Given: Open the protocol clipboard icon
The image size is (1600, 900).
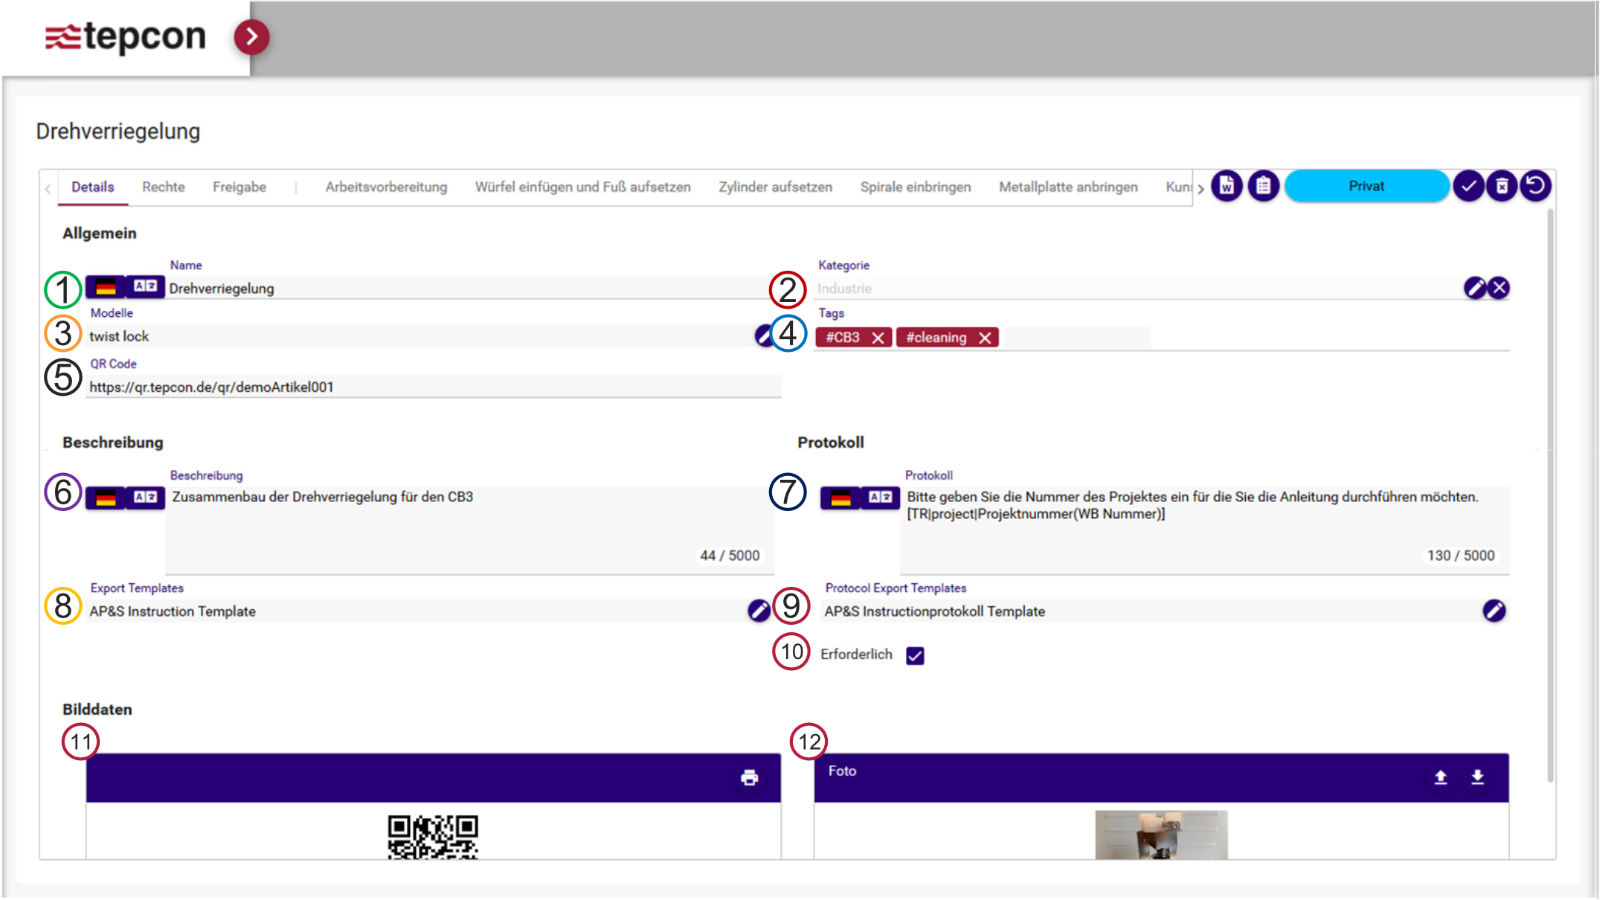Looking at the screenshot, I should pyautogui.click(x=1263, y=186).
